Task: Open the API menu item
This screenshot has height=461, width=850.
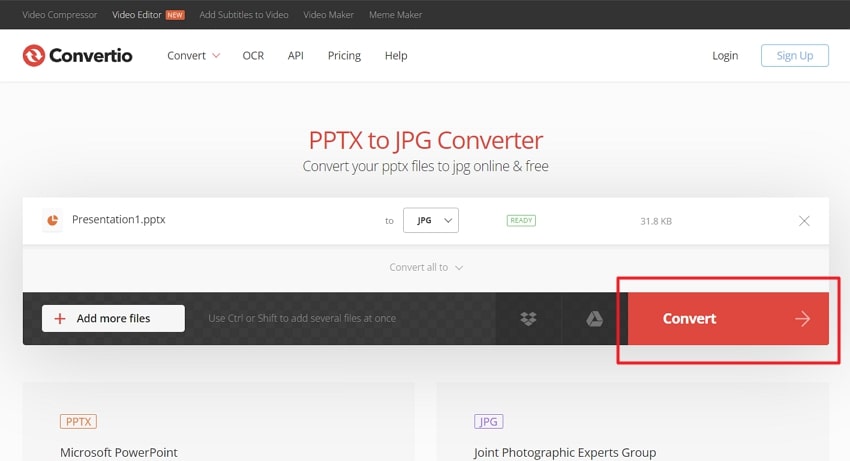Action: click(295, 55)
